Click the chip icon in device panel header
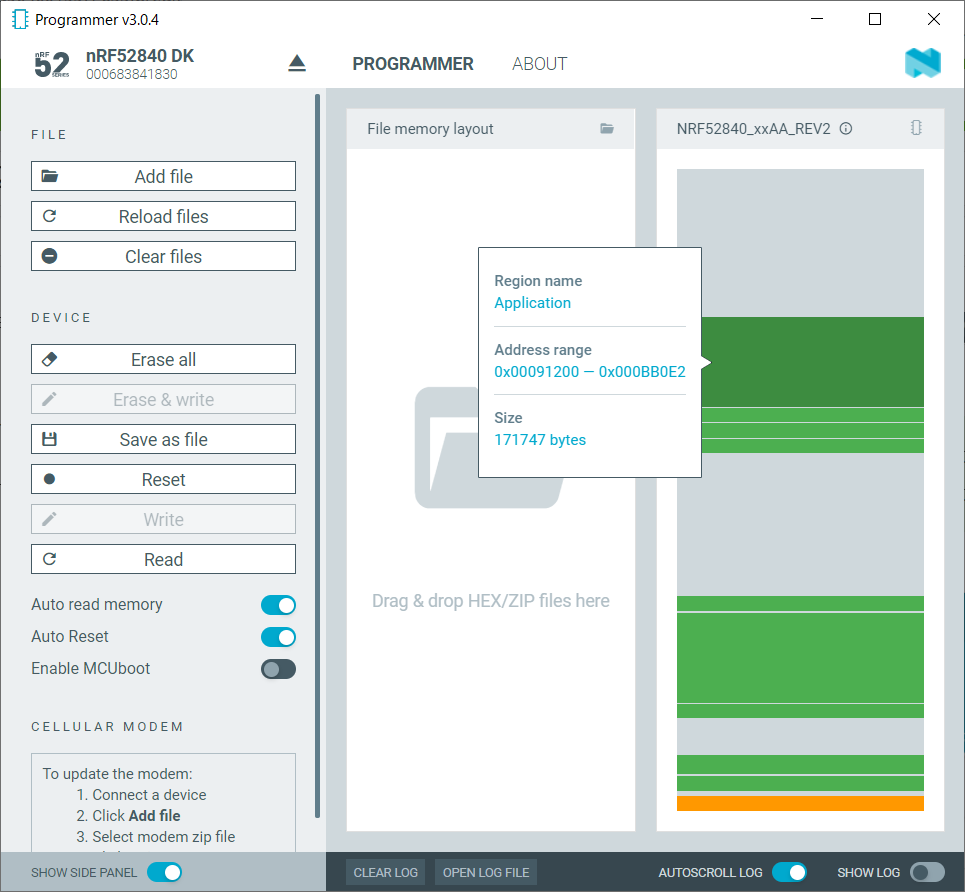Image resolution: width=965 pixels, height=892 pixels. click(916, 127)
